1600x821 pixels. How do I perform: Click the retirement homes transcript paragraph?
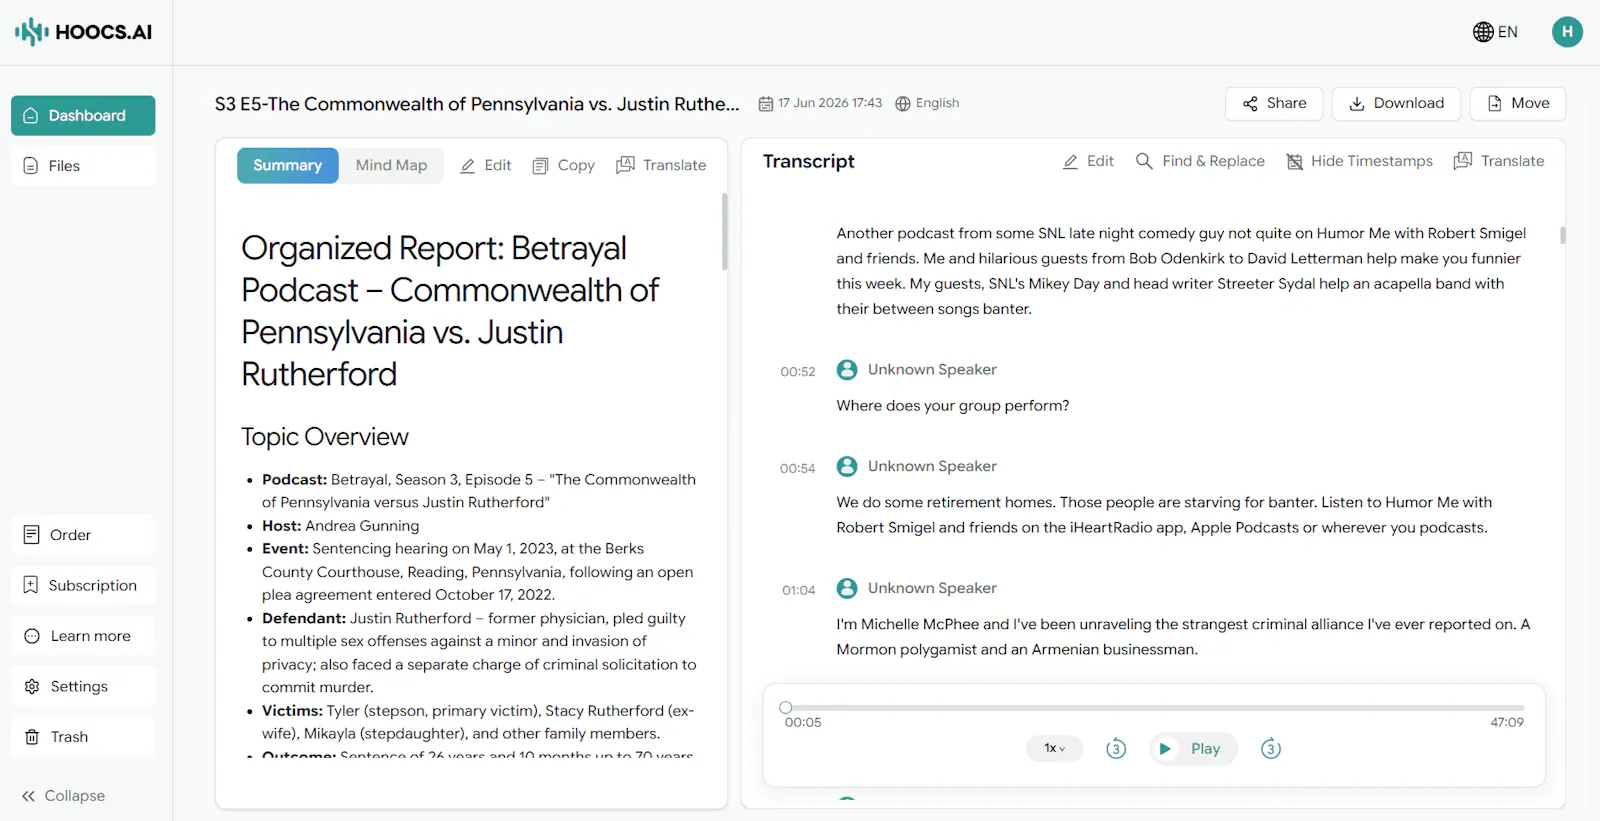click(x=1164, y=515)
